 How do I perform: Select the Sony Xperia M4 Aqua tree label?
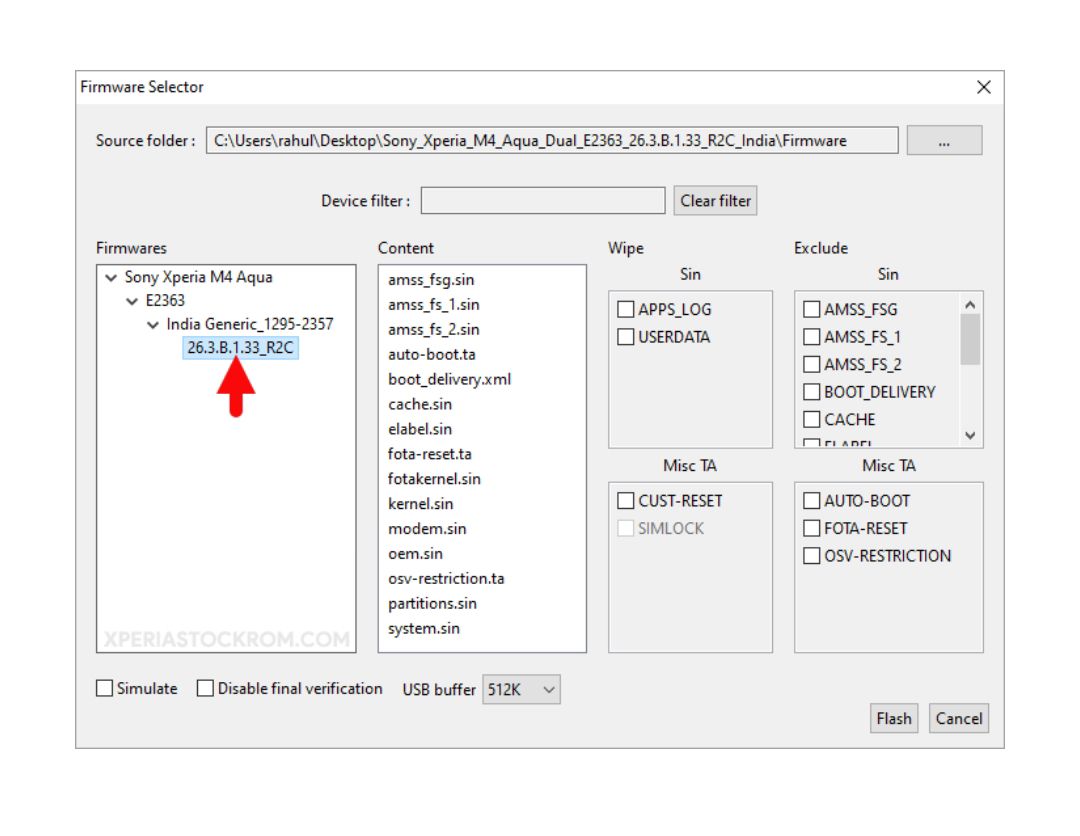pos(198,277)
